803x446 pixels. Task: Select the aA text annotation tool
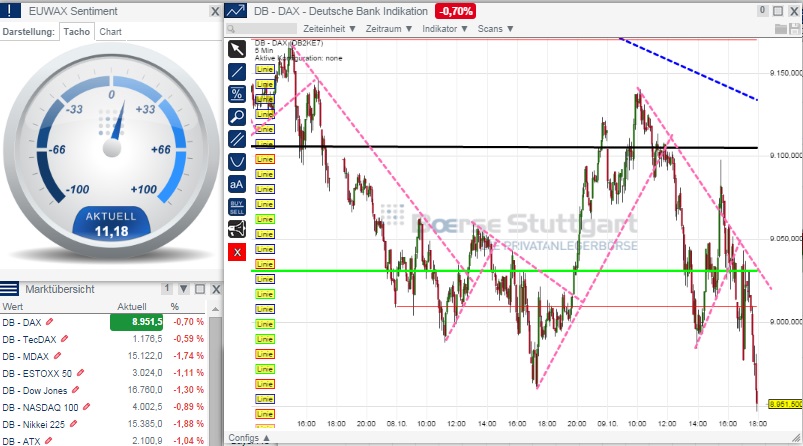pyautogui.click(x=237, y=184)
